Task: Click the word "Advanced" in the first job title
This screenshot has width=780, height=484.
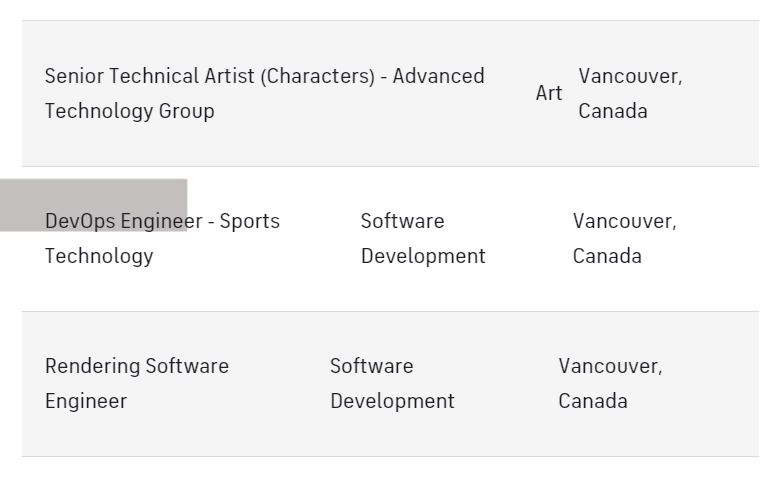Action: coord(438,76)
